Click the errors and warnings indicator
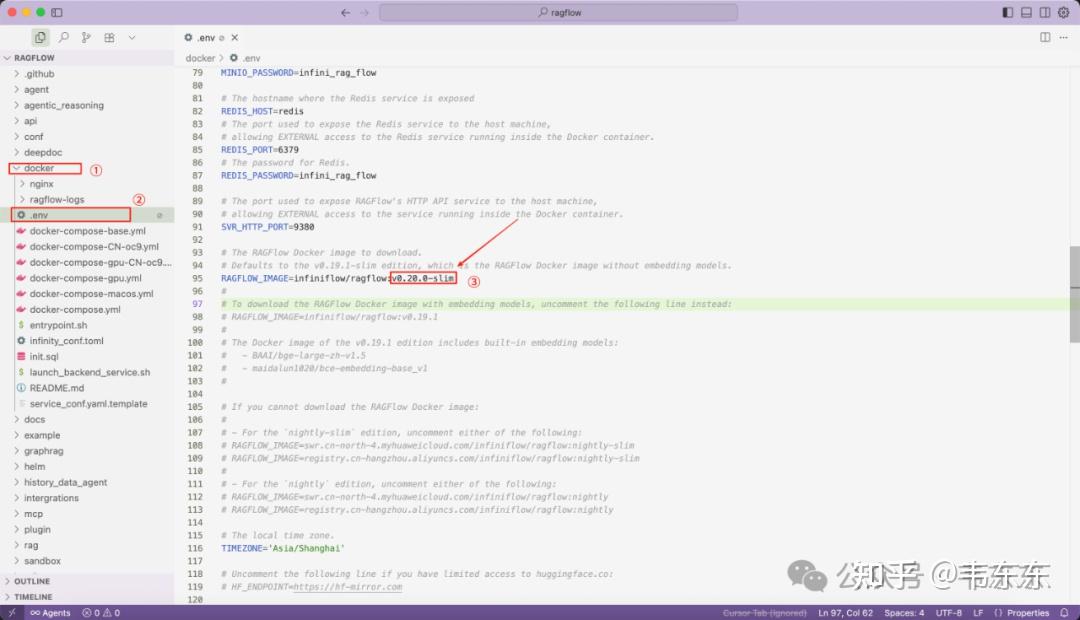This screenshot has width=1080, height=620. (x=100, y=612)
